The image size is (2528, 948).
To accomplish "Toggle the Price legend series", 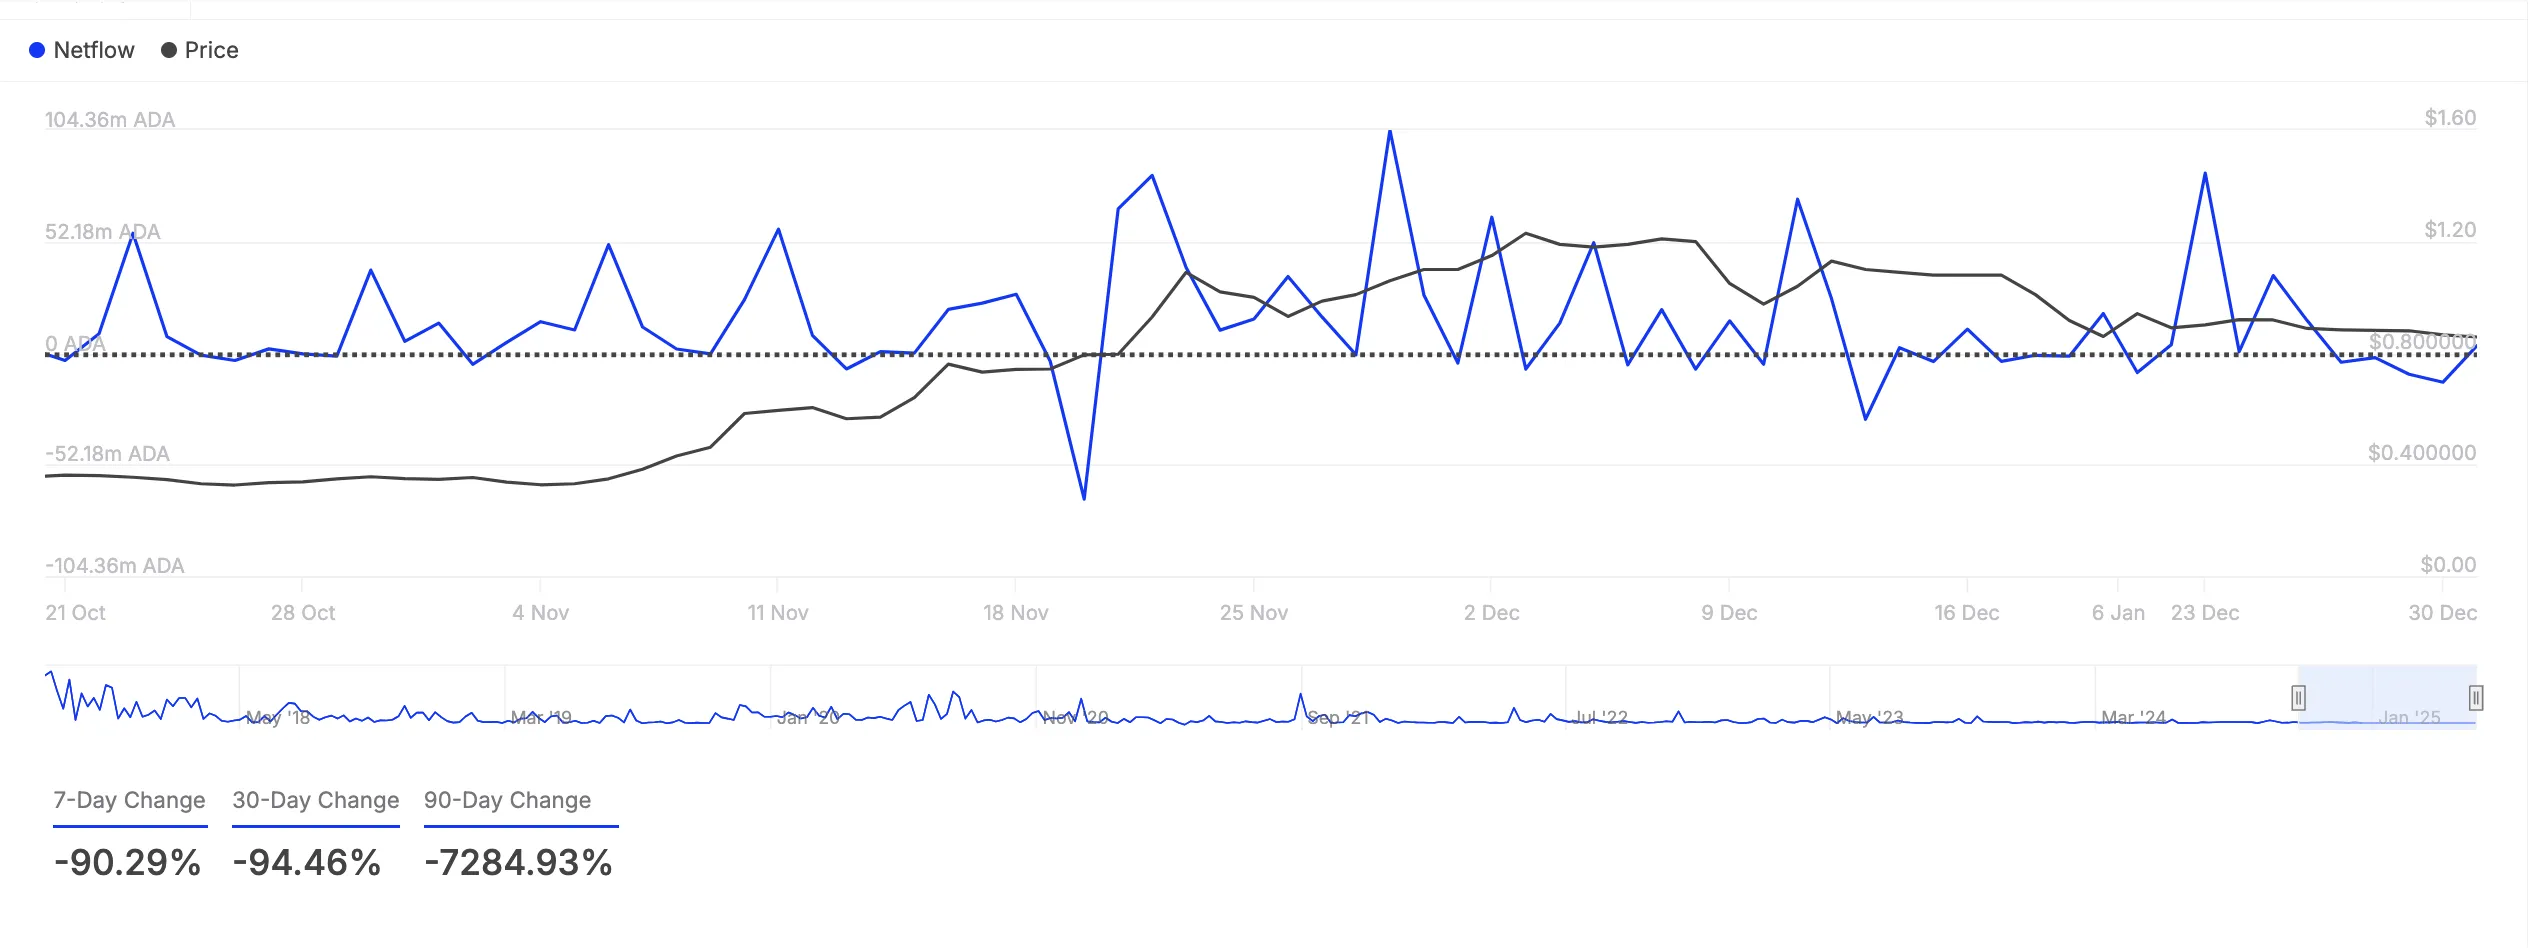I will tap(200, 50).
